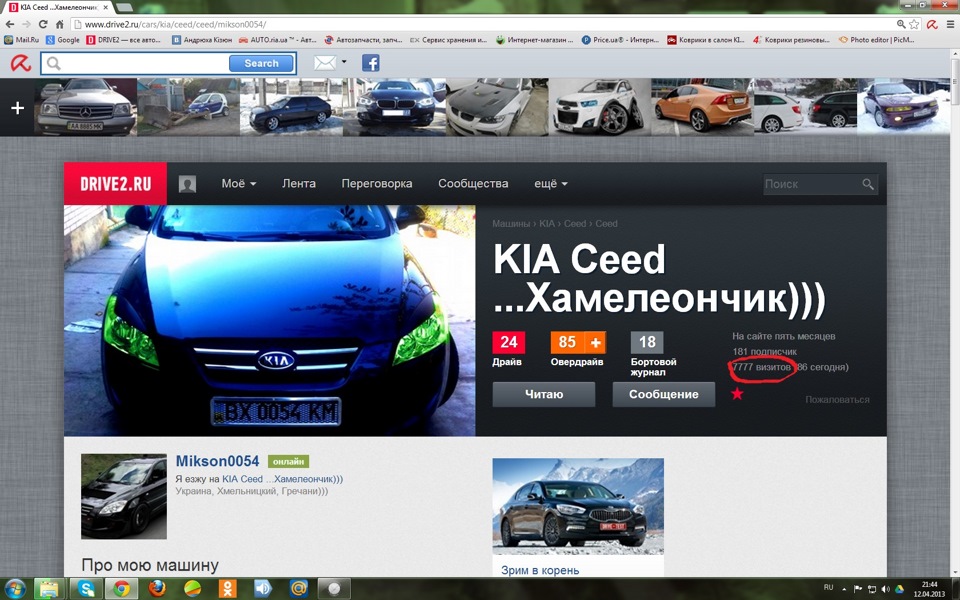Open Переговорка in navigation
The image size is (960, 600).
tap(377, 184)
